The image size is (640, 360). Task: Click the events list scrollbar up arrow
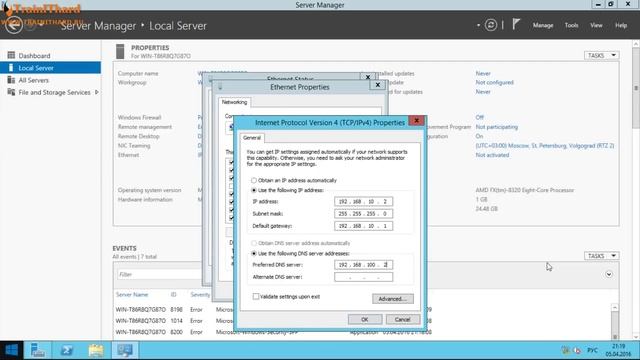pyautogui.click(x=615, y=307)
